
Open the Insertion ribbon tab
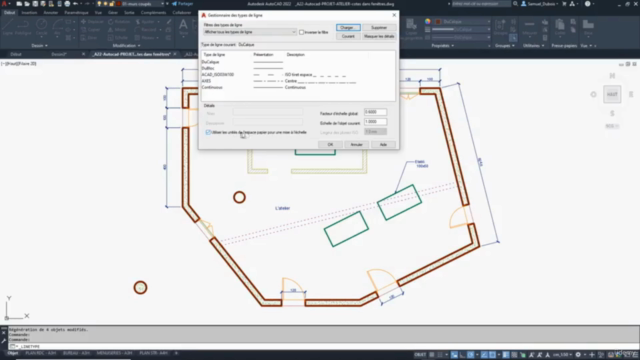coord(29,13)
